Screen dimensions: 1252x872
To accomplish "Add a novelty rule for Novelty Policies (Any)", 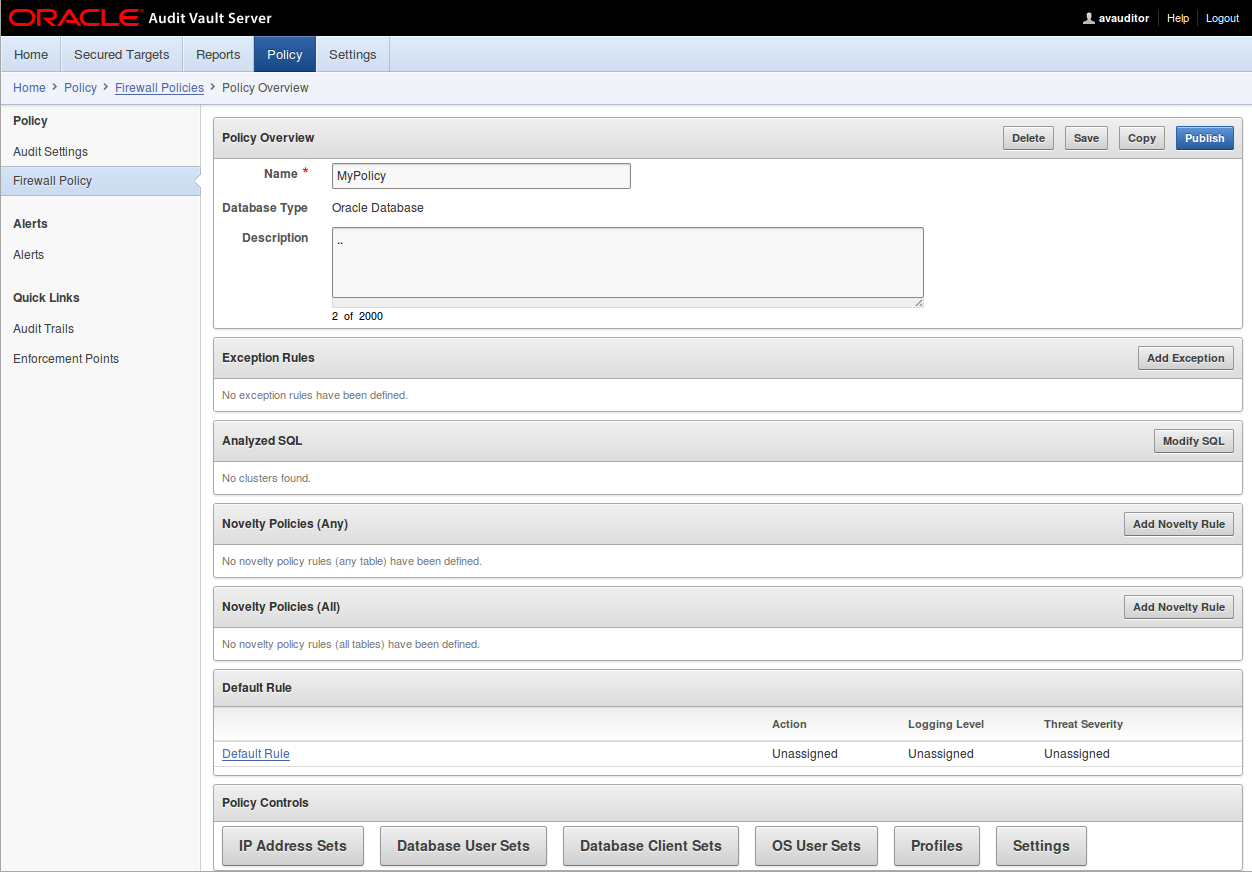I will (1179, 524).
